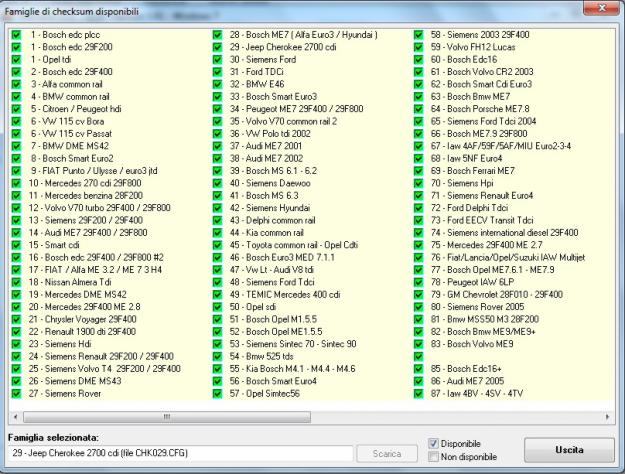Select '17 - FIAT / Alfa ME 3.2 / ME 7 3 H4'
Viewport: 625px width, 474px height.
(x=95, y=269)
